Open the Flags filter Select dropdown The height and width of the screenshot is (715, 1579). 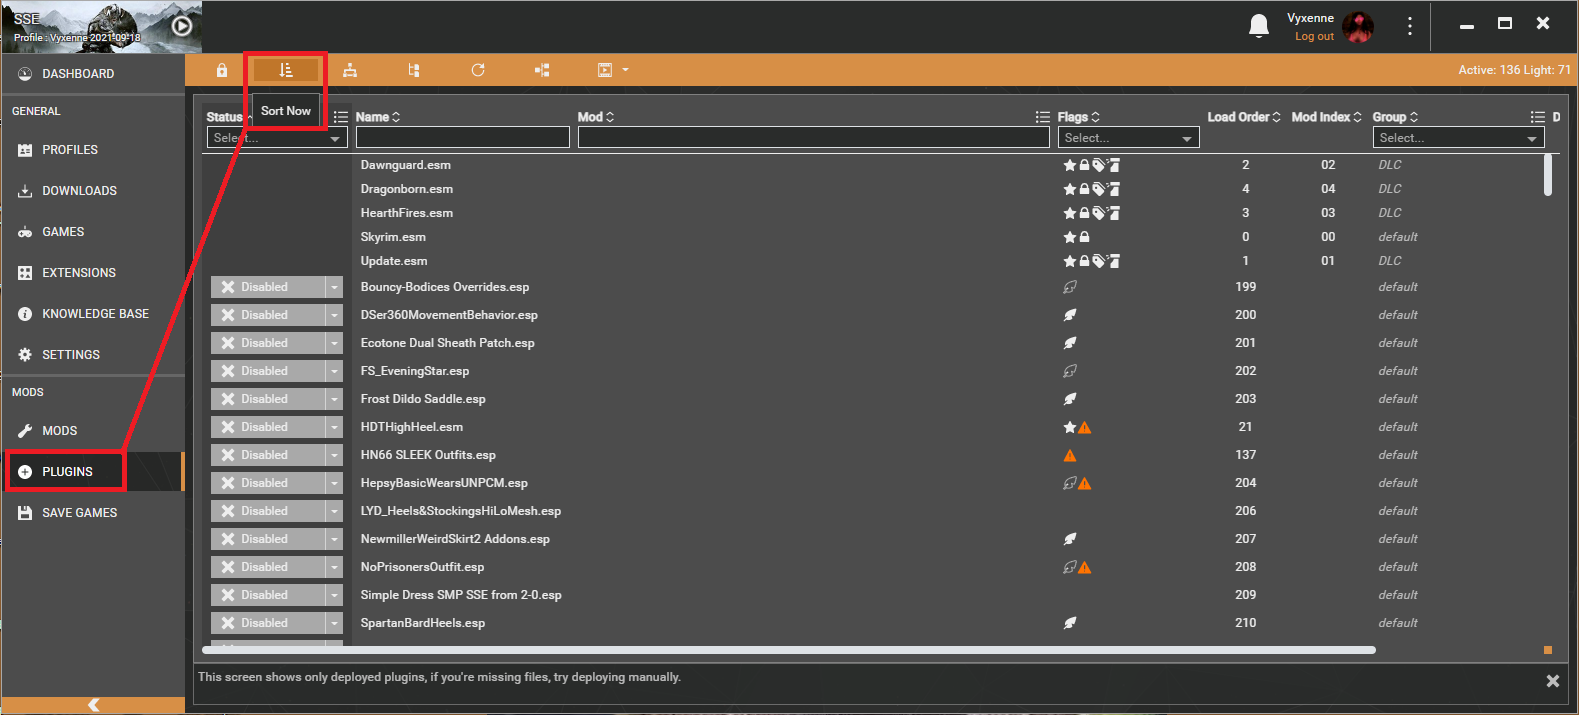tap(1128, 138)
